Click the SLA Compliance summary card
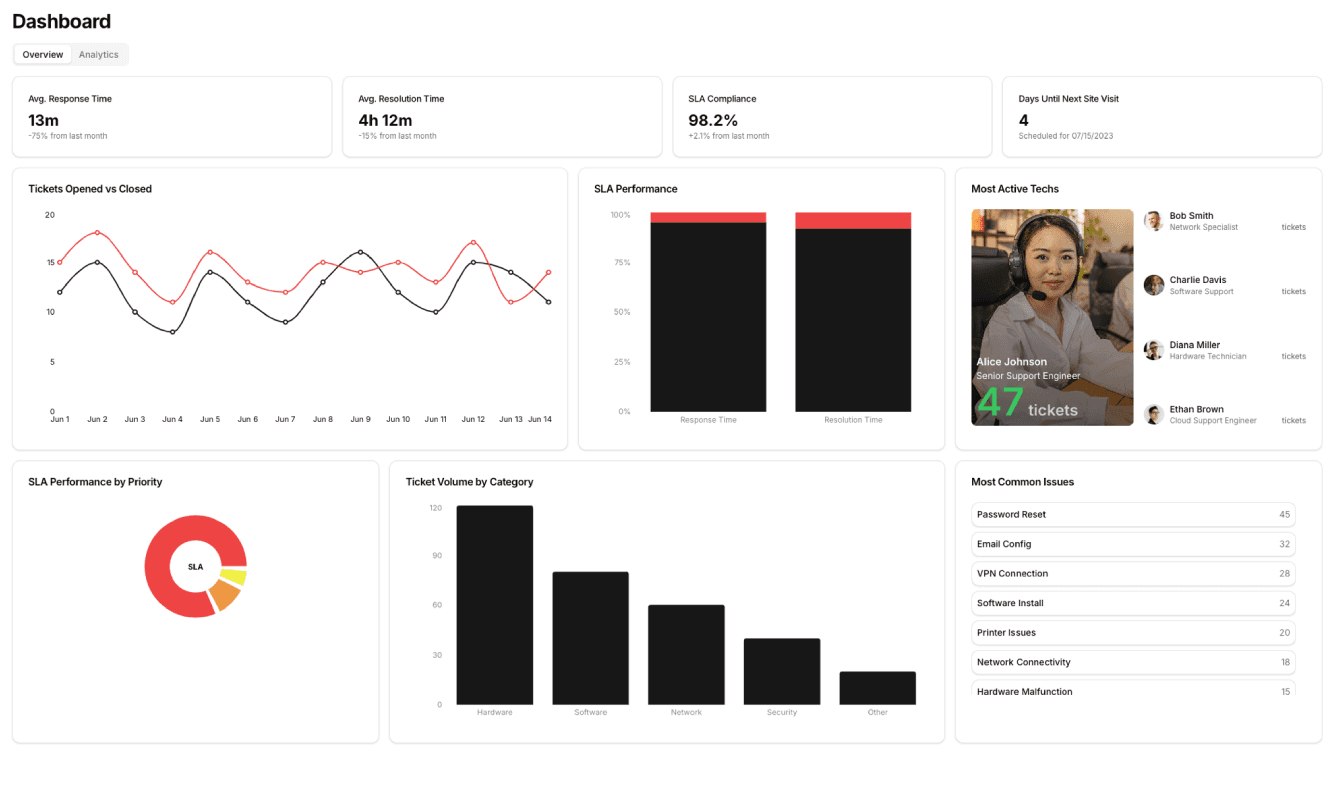This screenshot has height=800, width=1336. [x=832, y=117]
